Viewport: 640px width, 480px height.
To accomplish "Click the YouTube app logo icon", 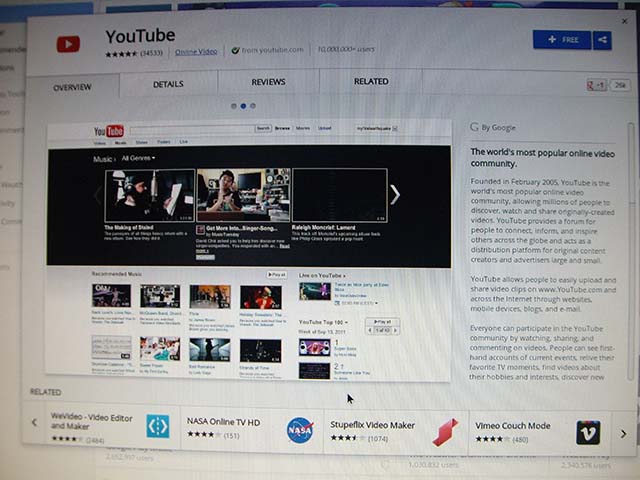I will coord(68,44).
